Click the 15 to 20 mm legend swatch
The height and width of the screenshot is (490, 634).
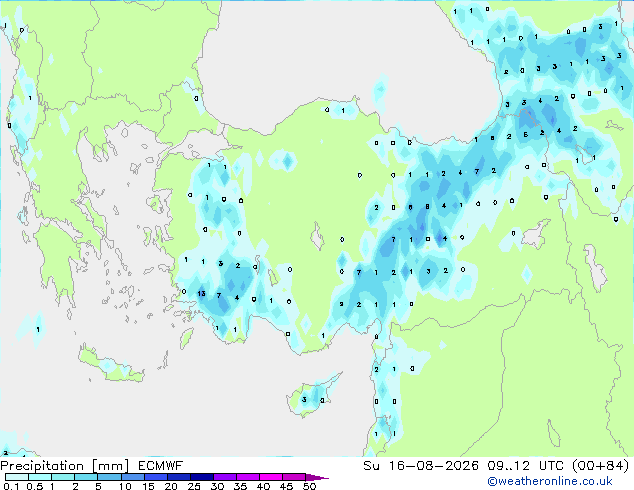(x=155, y=477)
